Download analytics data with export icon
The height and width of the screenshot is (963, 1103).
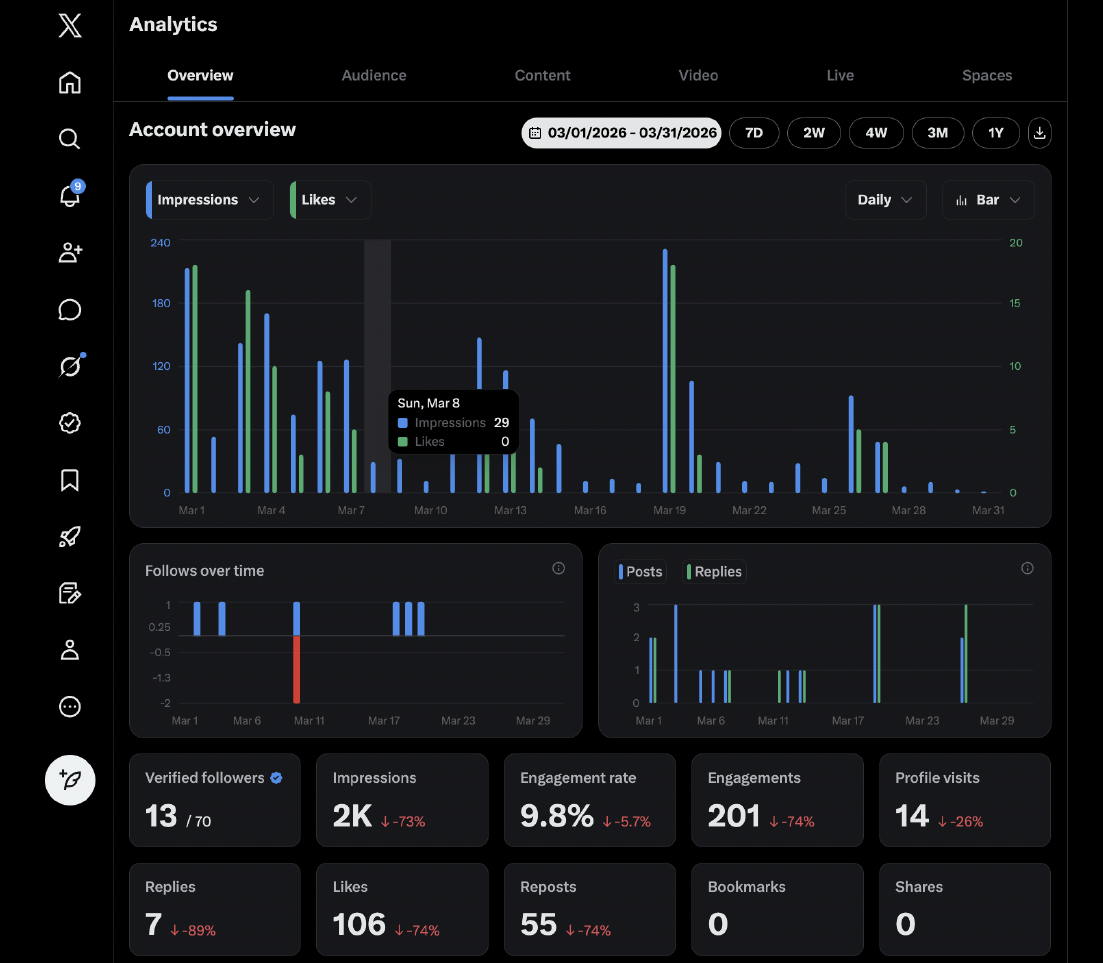(x=1040, y=133)
